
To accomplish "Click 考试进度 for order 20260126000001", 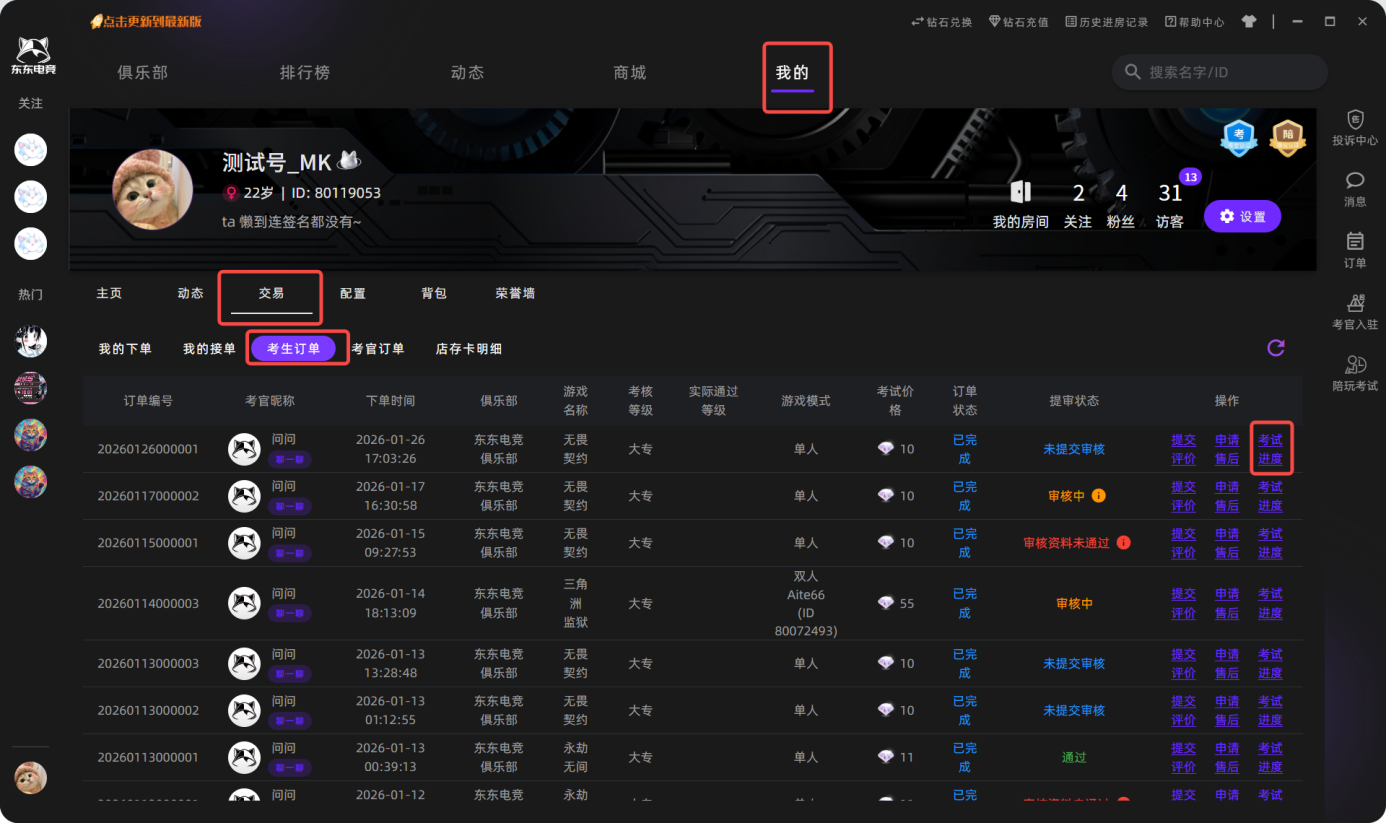I will [x=1270, y=449].
